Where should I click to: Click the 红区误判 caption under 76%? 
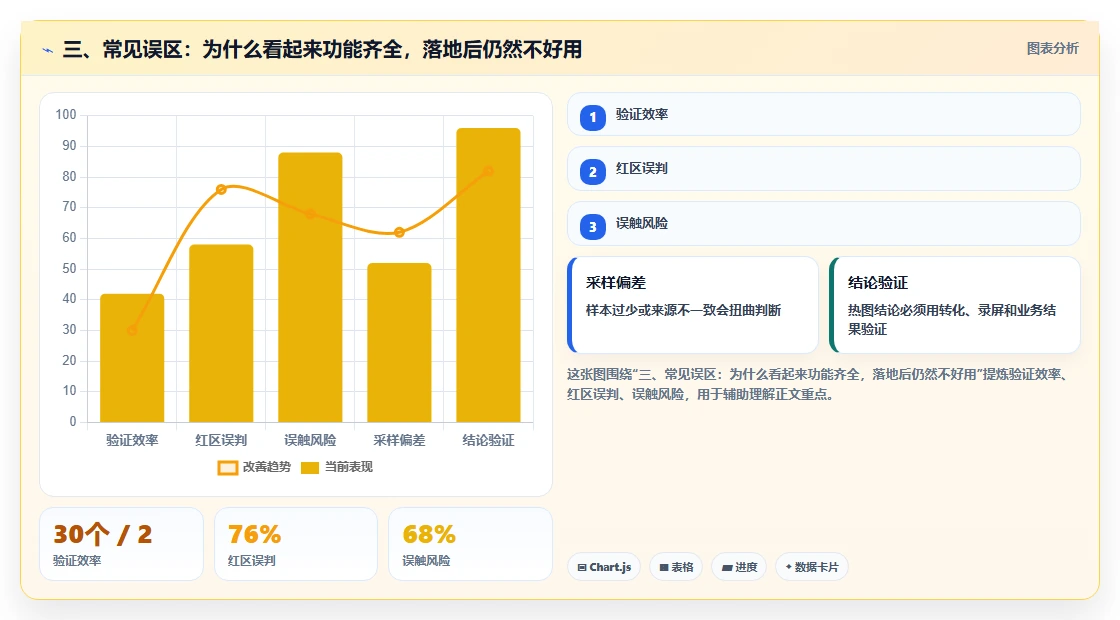click(x=251, y=561)
